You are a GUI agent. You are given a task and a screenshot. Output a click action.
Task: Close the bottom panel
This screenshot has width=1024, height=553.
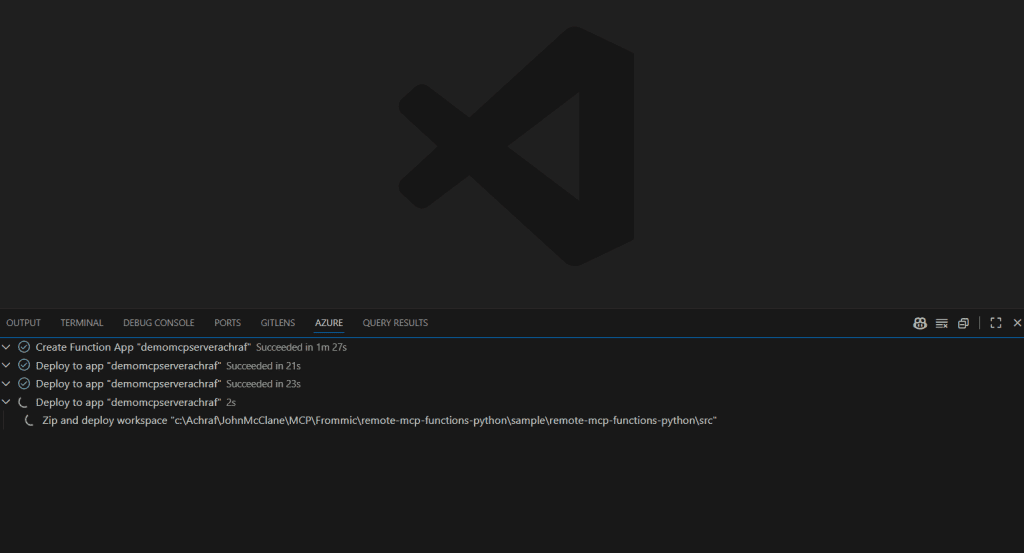click(x=1017, y=323)
